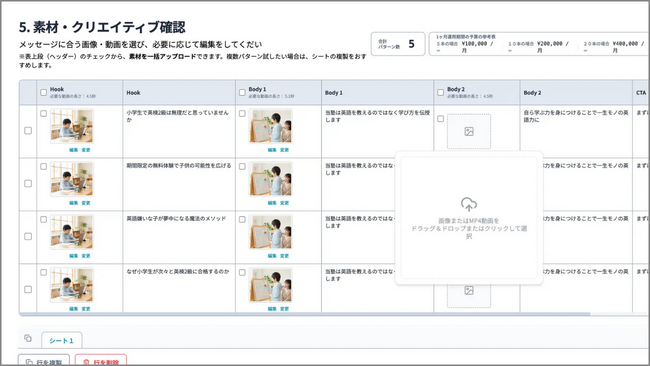Open the Hook thumbnail in the なぜ小学生が次々と row
The height and width of the screenshot is (366, 650).
(x=72, y=285)
